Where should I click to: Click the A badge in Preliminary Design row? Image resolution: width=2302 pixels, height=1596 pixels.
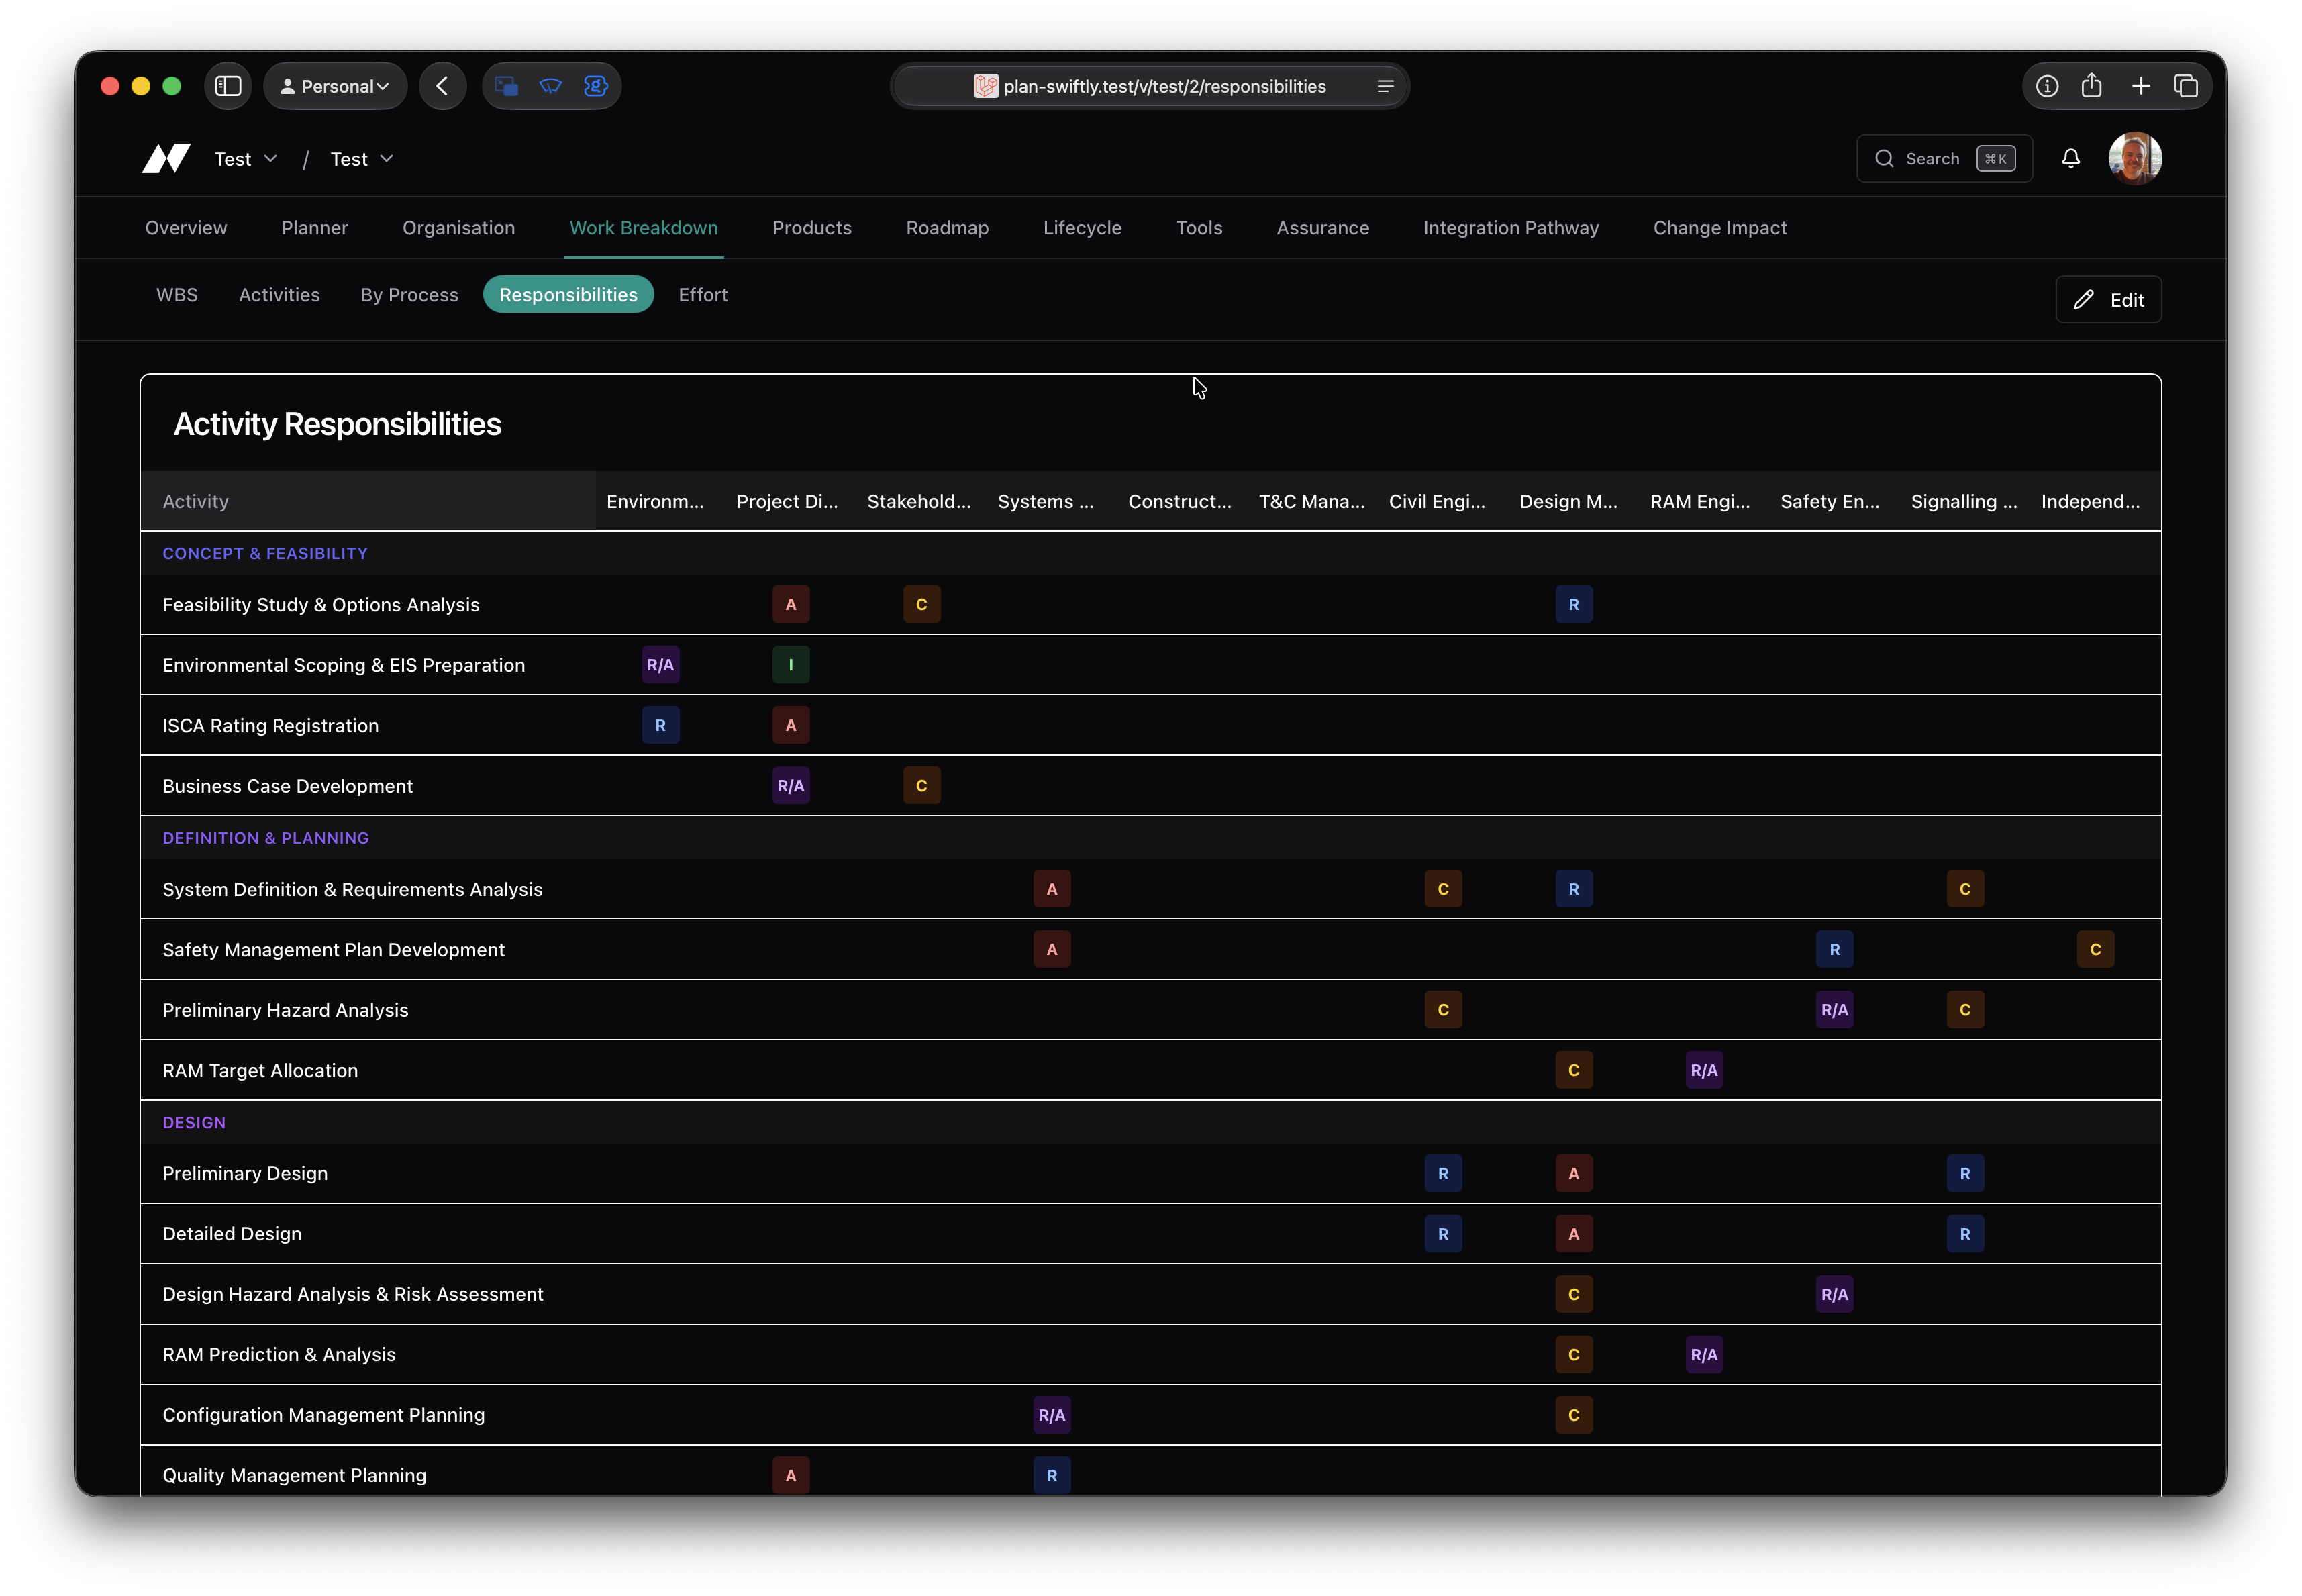point(1574,1173)
